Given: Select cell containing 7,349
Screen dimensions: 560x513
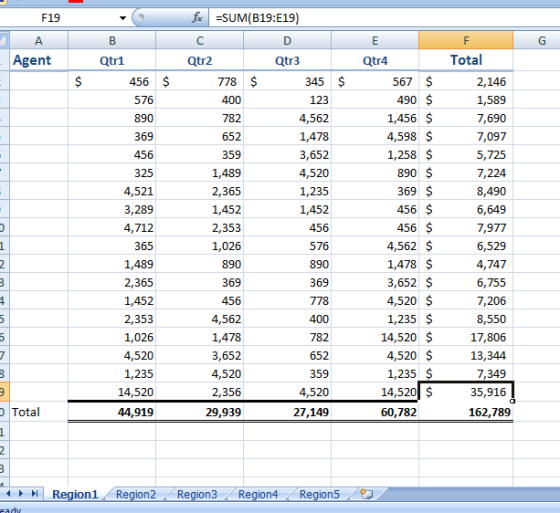Looking at the screenshot, I should coord(466,373).
